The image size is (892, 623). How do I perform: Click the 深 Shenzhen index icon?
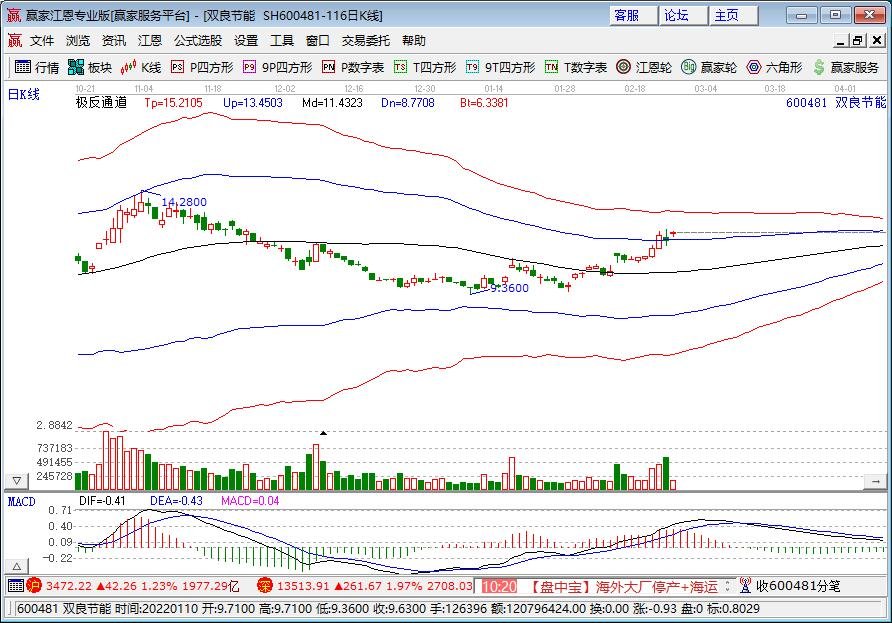(x=265, y=585)
